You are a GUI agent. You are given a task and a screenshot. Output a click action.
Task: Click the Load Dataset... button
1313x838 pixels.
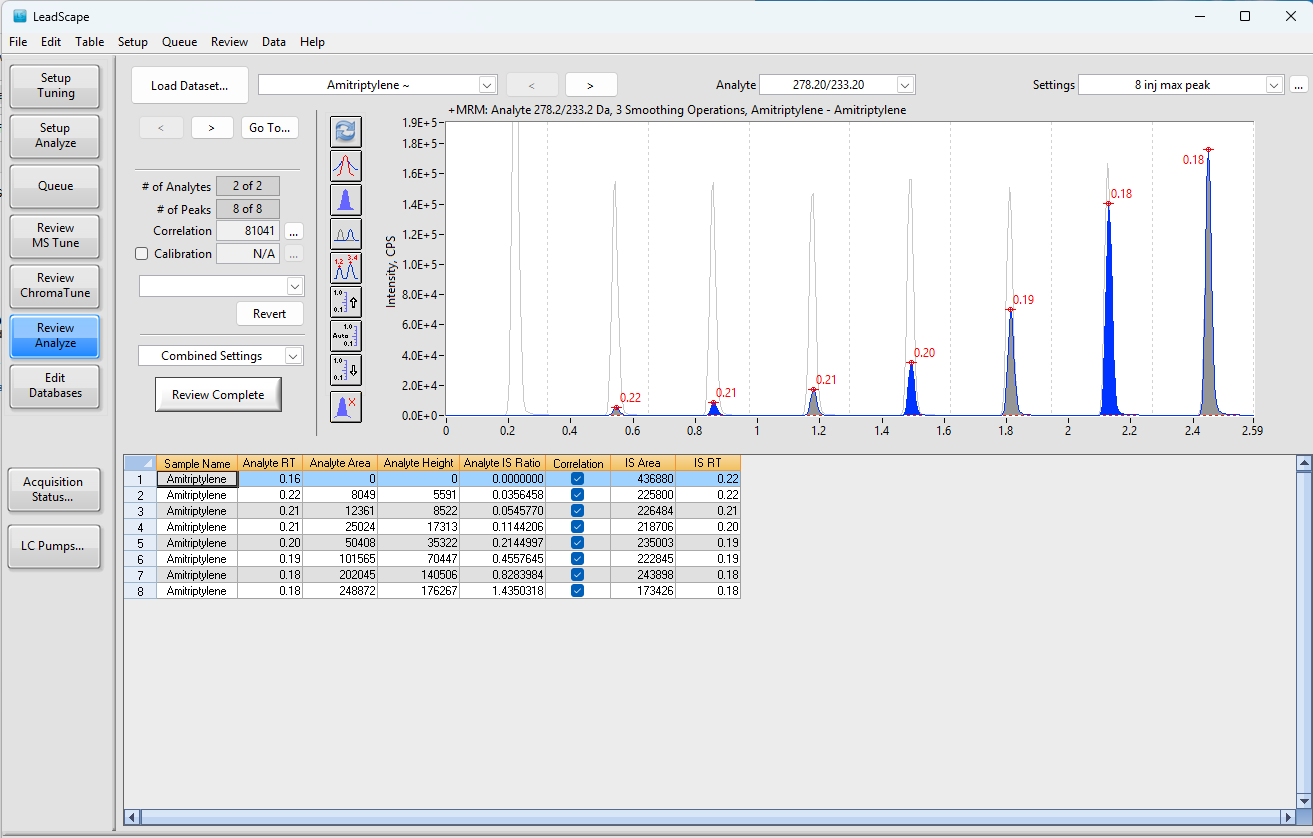[190, 85]
